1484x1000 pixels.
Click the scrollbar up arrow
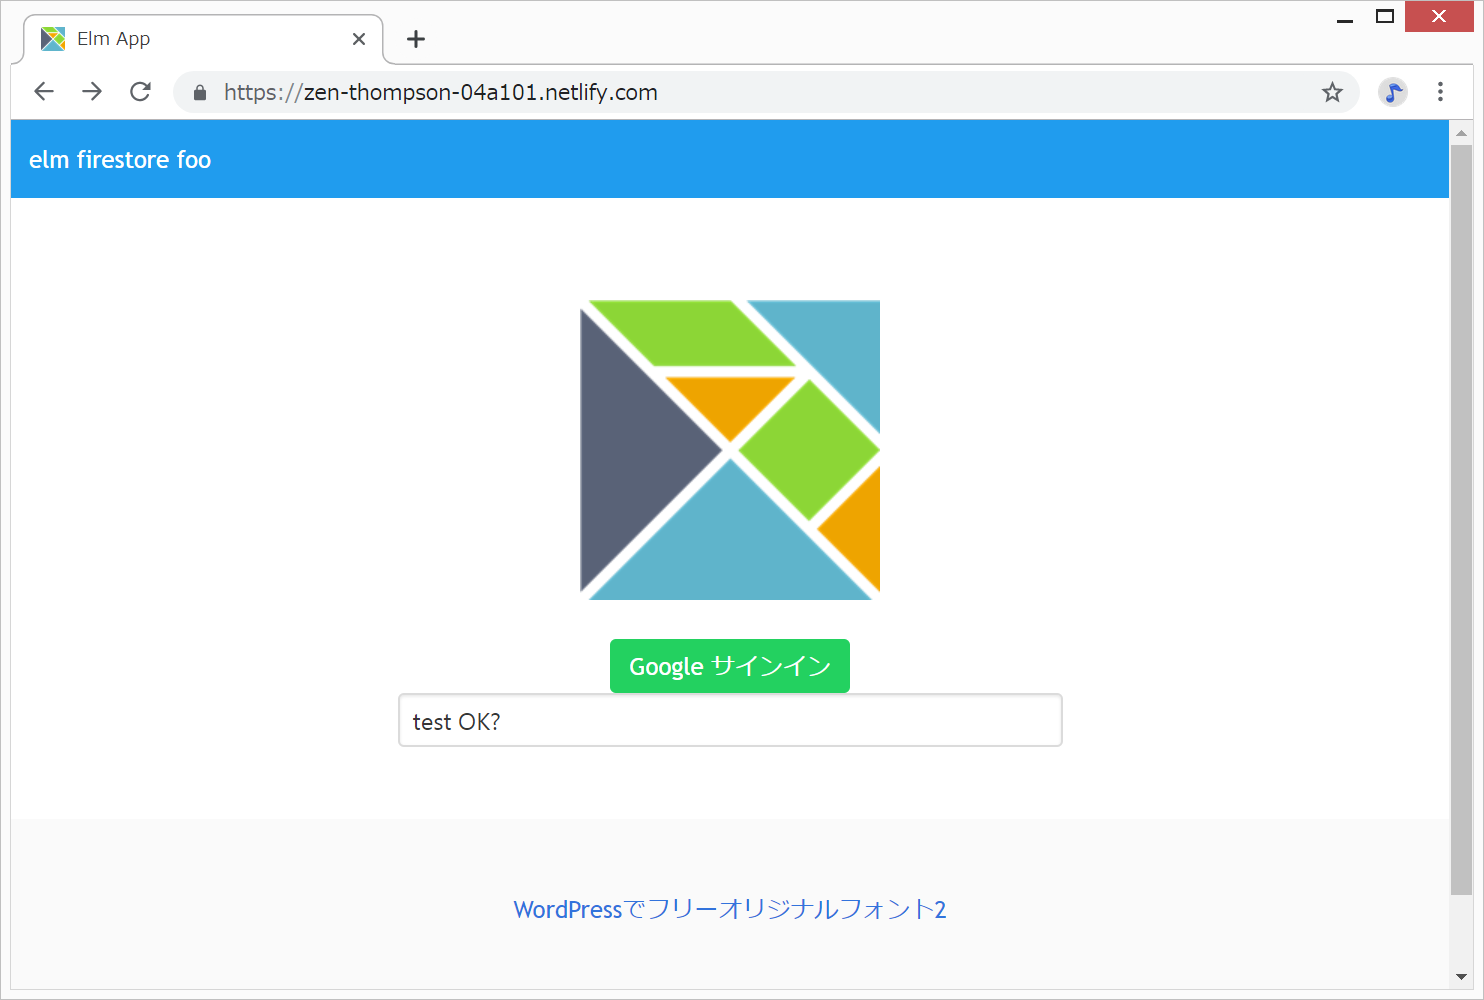pyautogui.click(x=1461, y=132)
